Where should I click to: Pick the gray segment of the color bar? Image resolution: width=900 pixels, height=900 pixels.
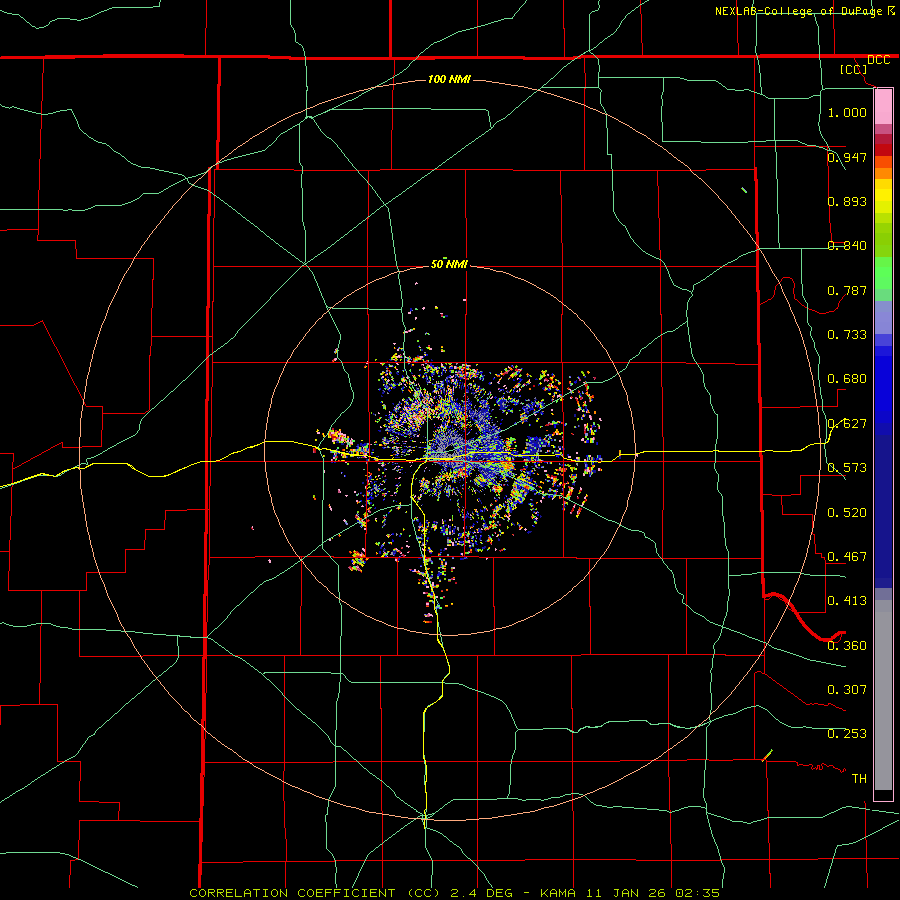click(883, 697)
